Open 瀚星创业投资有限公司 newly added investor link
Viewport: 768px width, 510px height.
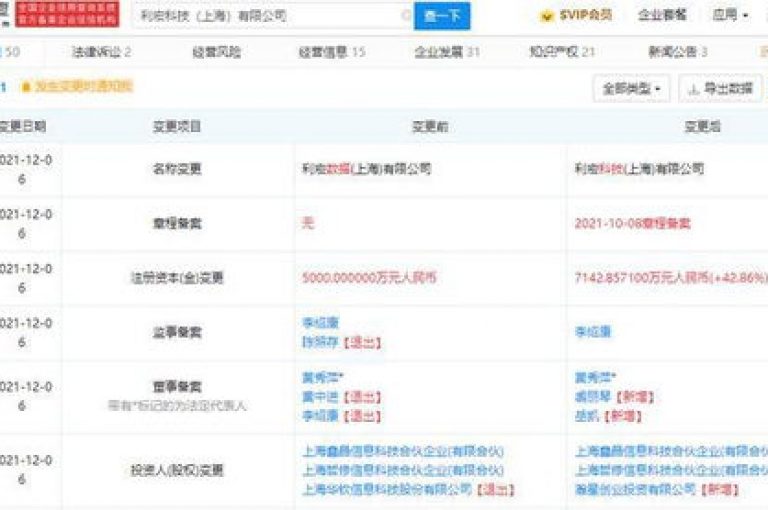[635, 489]
